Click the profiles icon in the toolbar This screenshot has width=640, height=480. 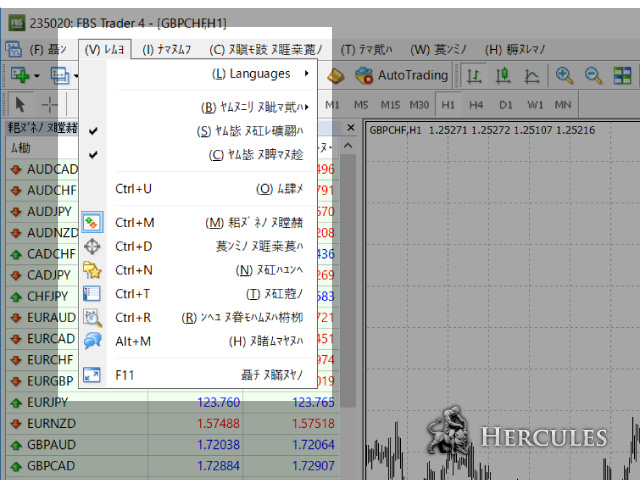pos(60,76)
